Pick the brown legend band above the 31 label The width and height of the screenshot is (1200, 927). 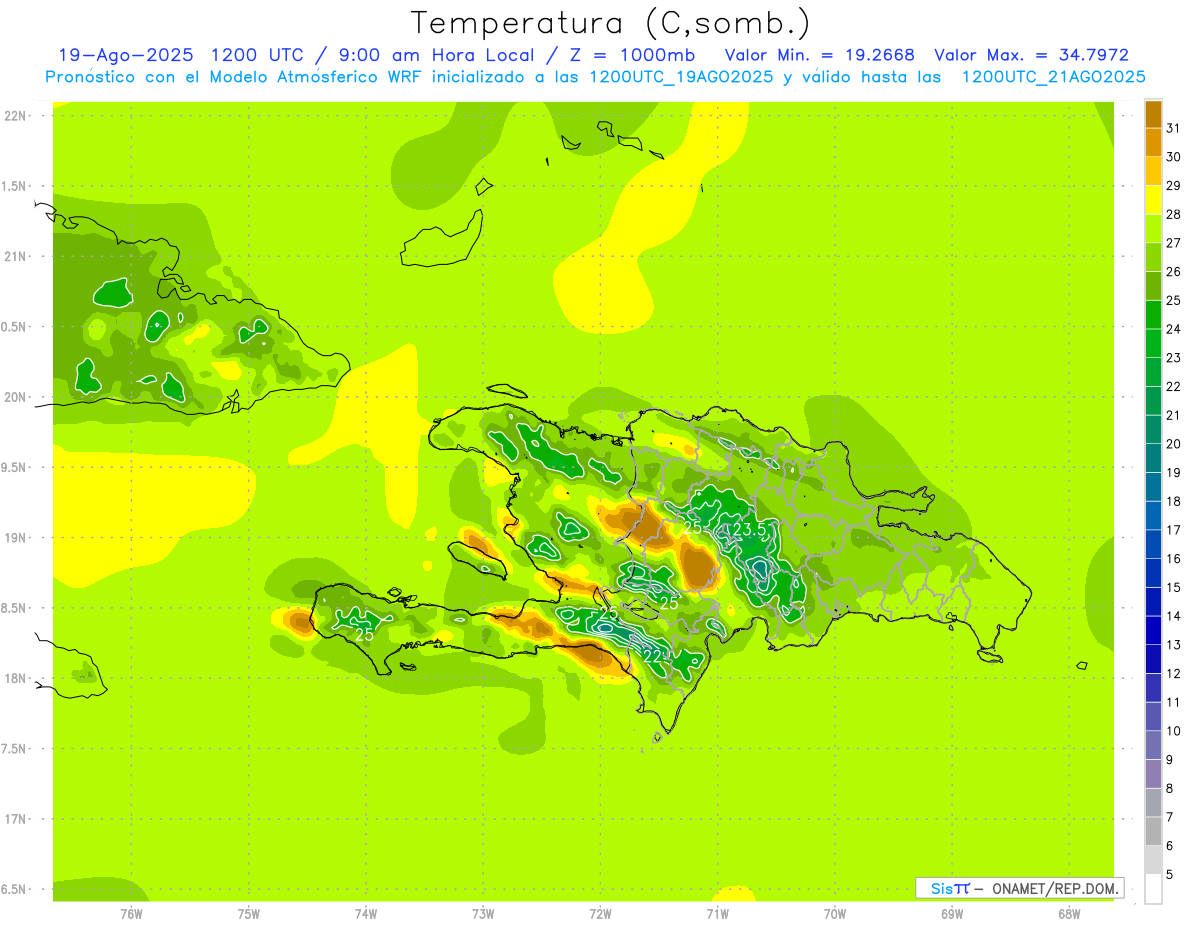click(1153, 114)
